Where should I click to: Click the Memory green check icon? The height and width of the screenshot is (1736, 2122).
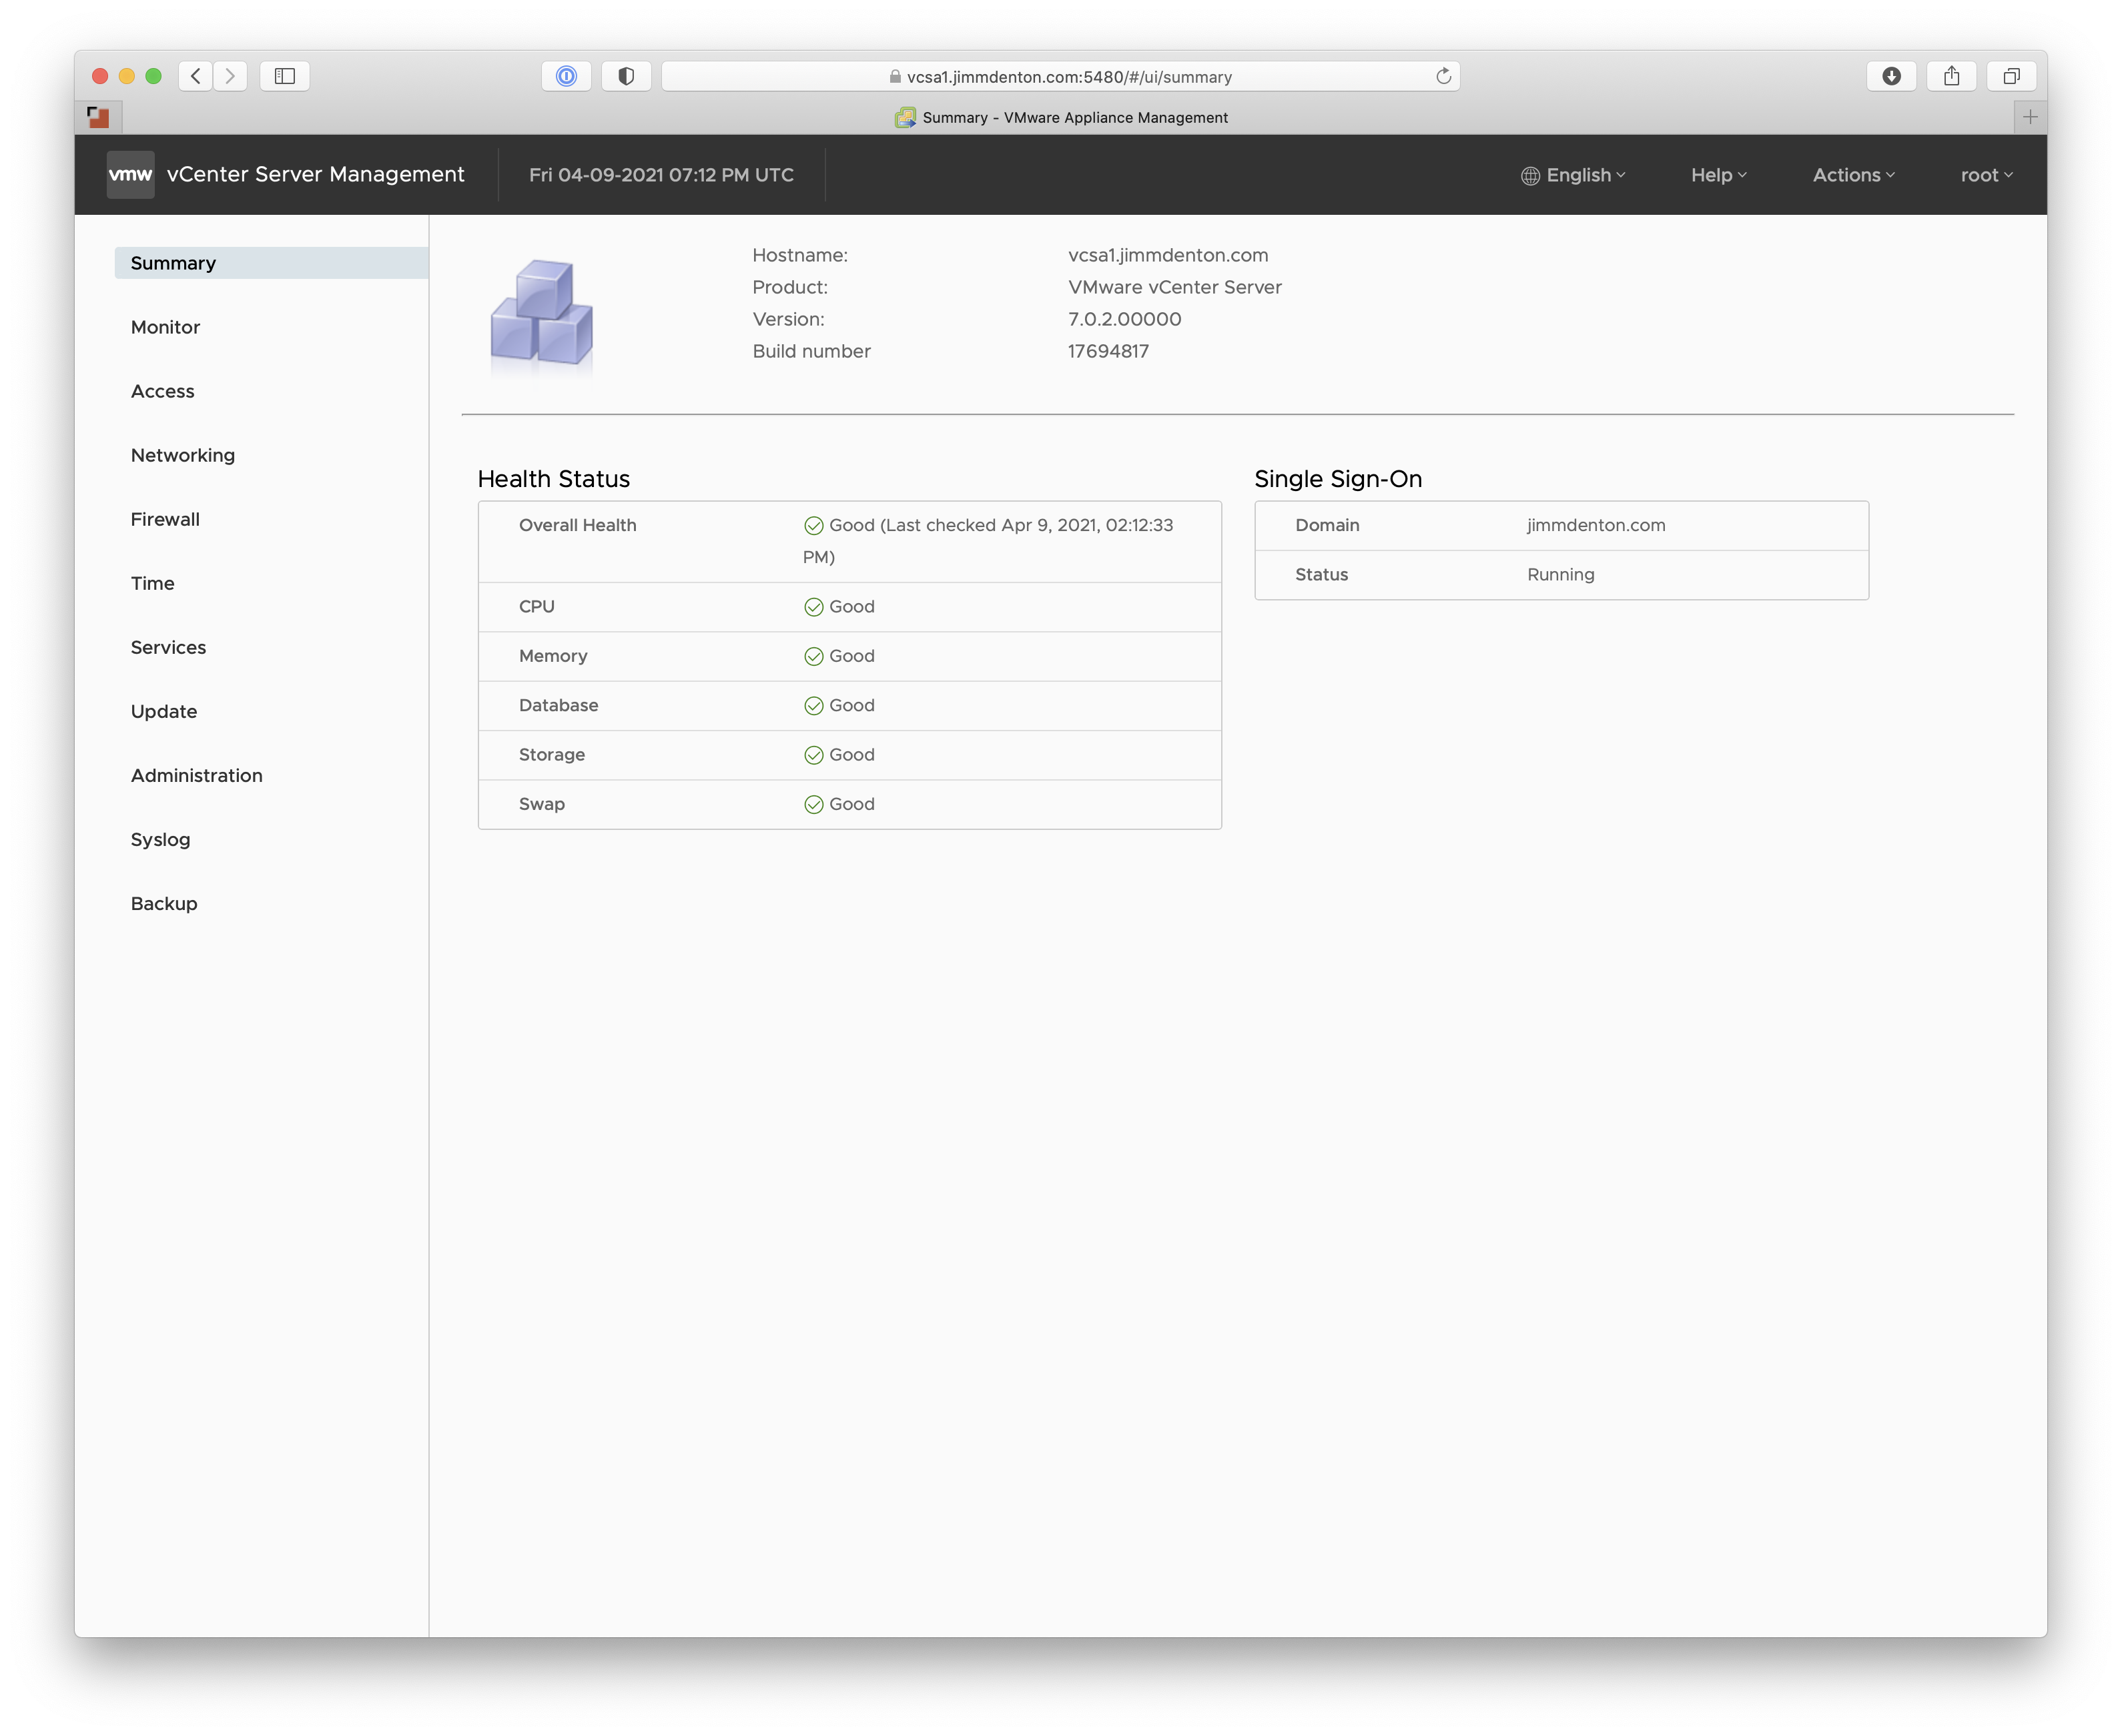click(814, 657)
